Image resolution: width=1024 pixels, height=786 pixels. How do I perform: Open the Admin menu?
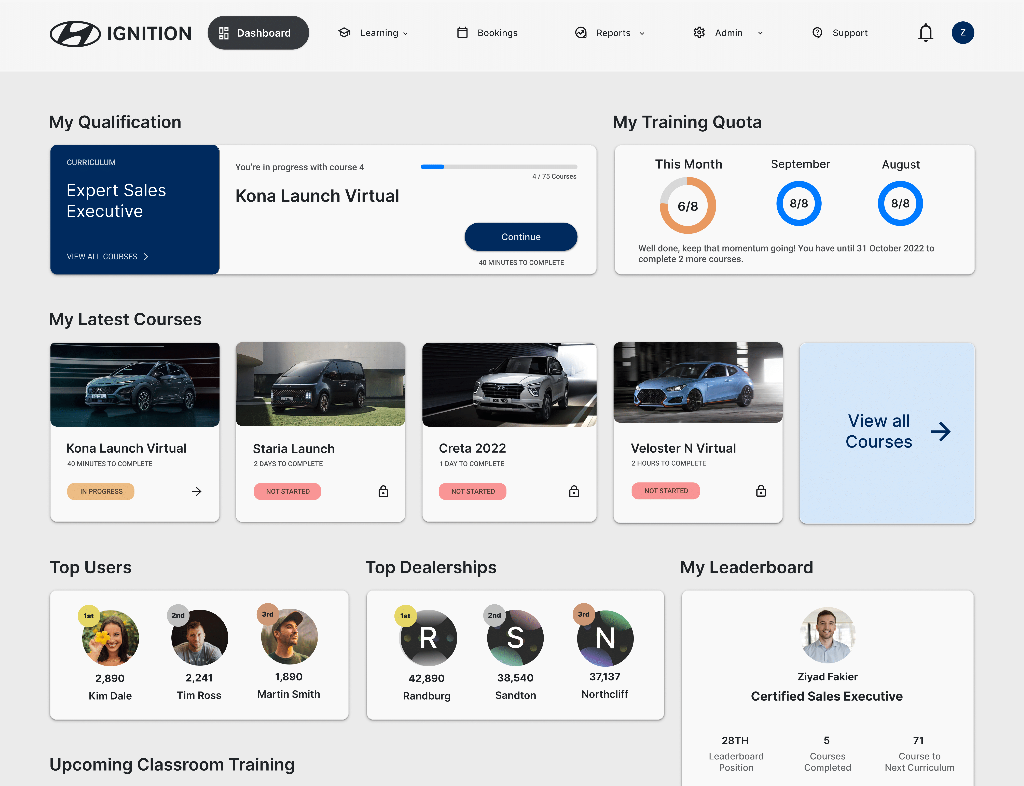tap(728, 33)
